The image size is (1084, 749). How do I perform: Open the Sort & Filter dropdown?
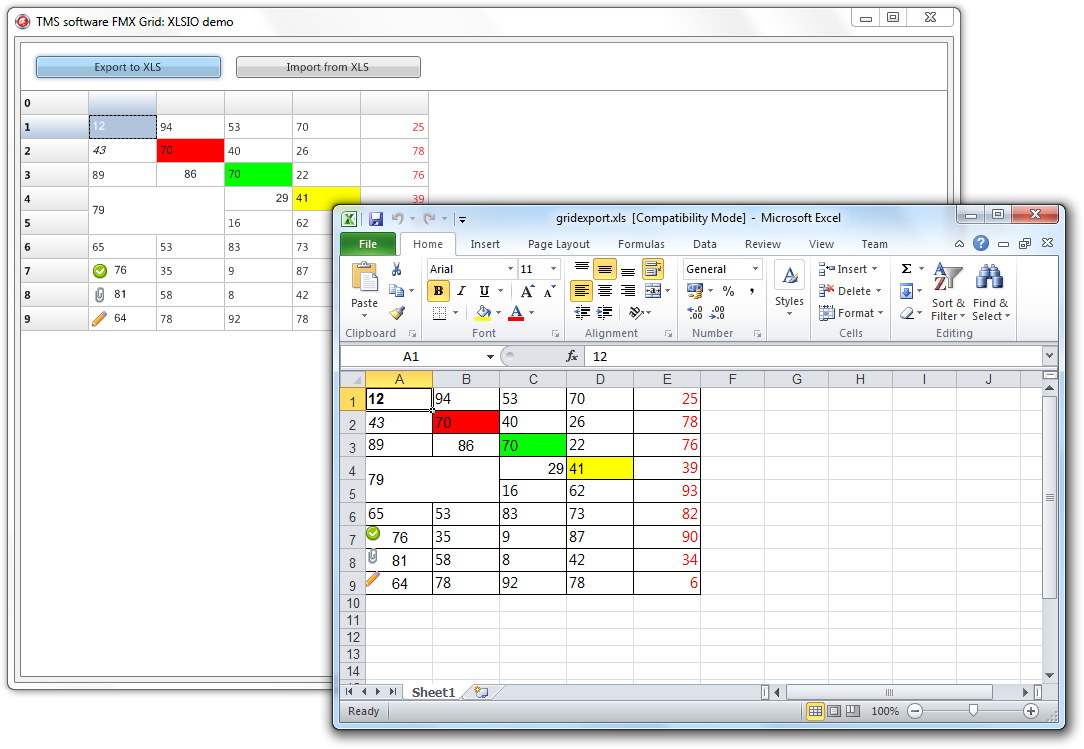pyautogui.click(x=948, y=292)
